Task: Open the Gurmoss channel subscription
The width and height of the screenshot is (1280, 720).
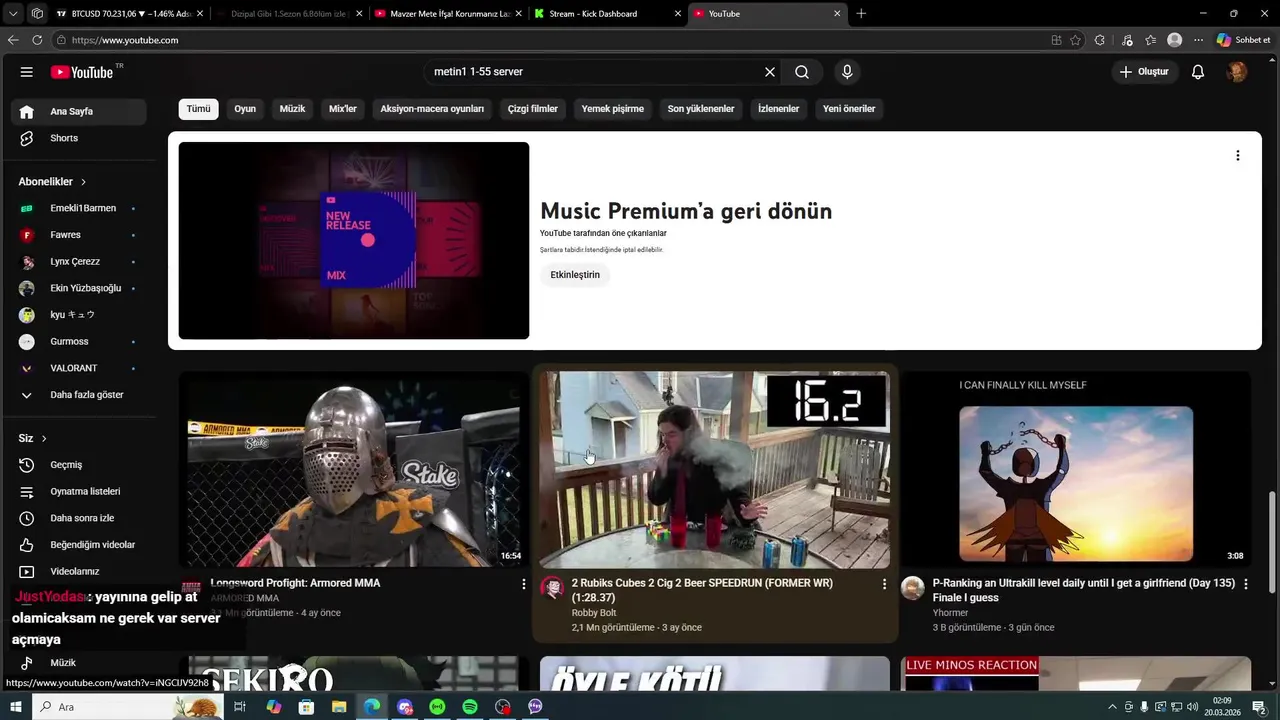Action: click(79, 341)
